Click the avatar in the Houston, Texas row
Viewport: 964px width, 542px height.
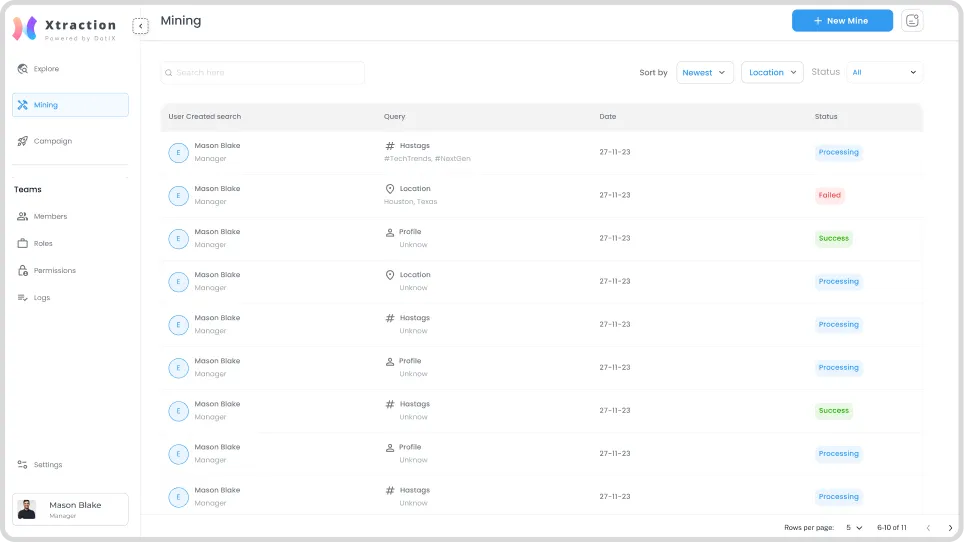click(x=178, y=195)
